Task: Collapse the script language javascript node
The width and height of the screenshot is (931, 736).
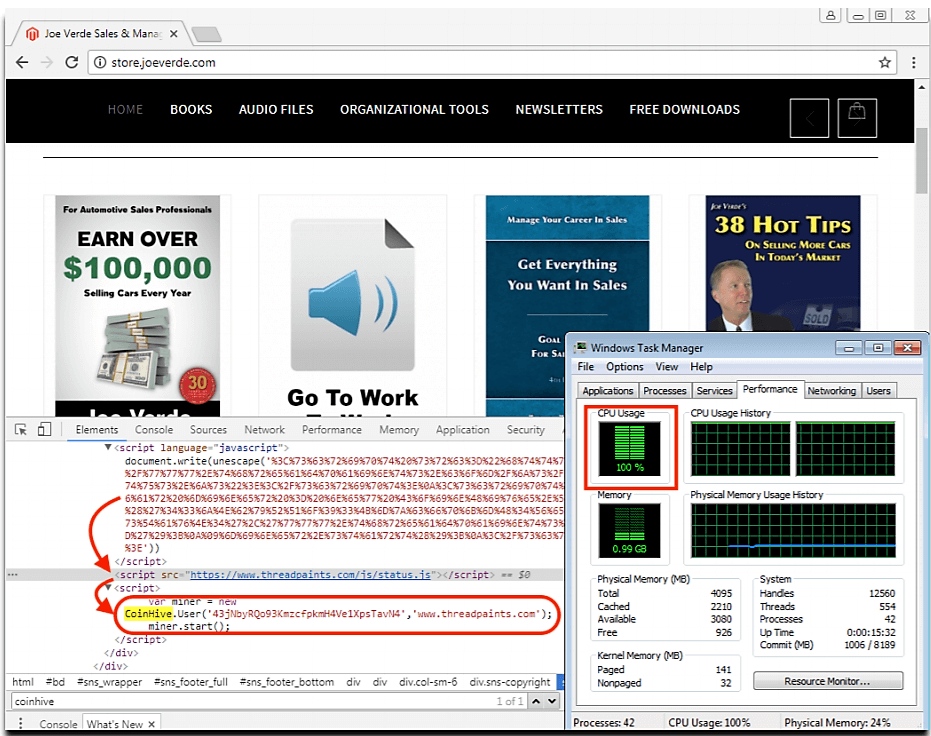Action: pos(107,447)
